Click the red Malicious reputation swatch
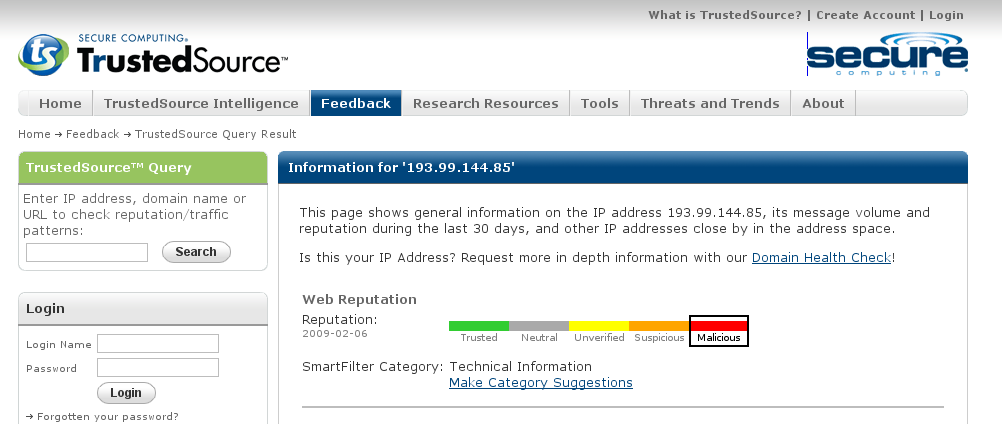Viewport: 1002px width, 424px height. click(719, 326)
